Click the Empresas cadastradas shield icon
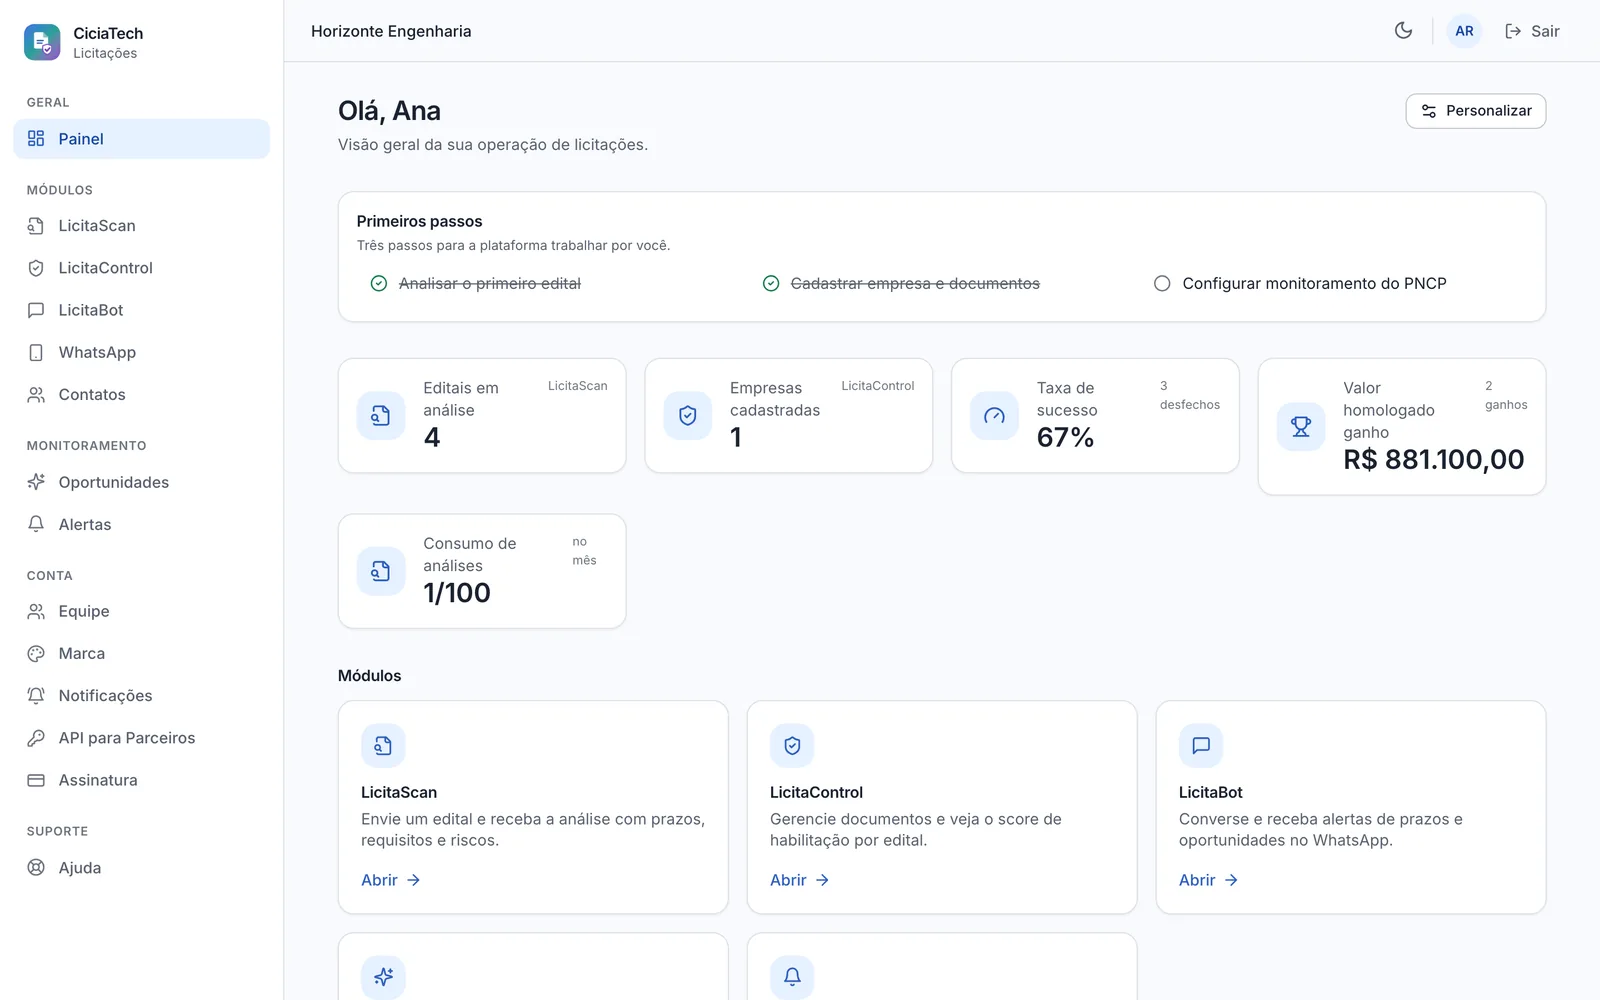The height and width of the screenshot is (1000, 1600). [x=688, y=416]
